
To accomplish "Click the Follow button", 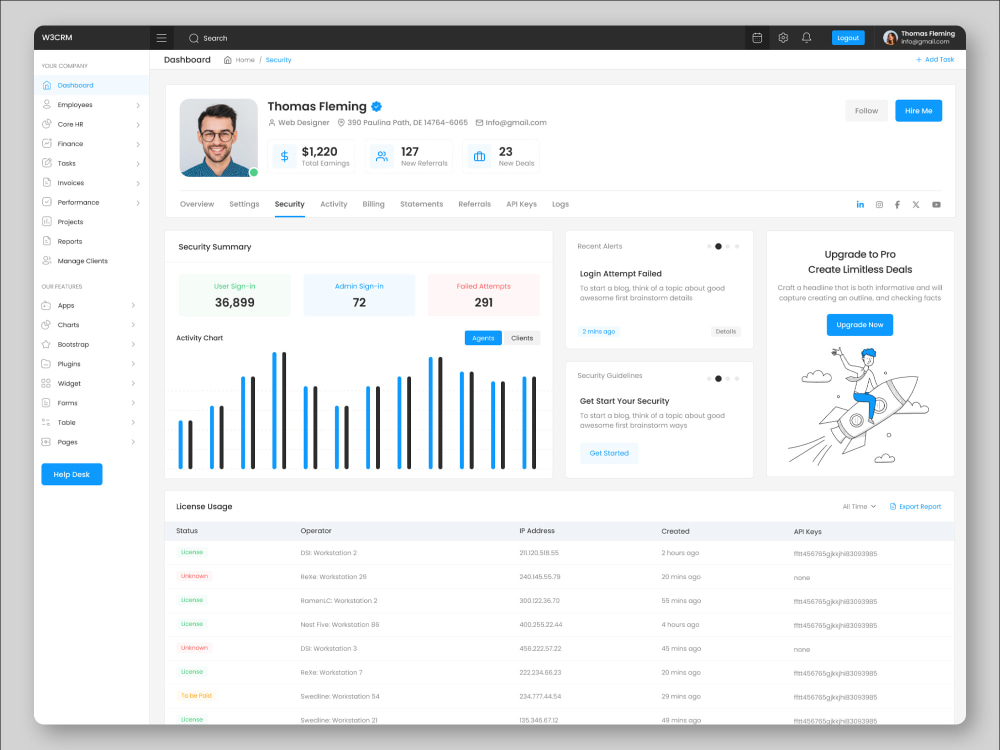I will tap(866, 111).
